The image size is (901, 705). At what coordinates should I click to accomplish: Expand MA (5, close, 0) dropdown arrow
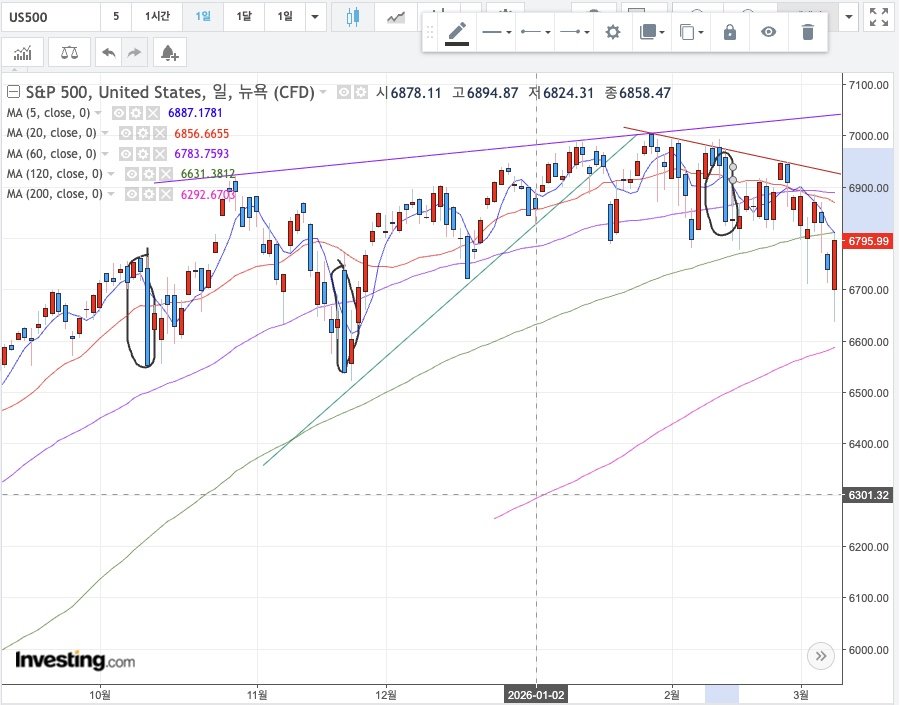pyautogui.click(x=98, y=113)
